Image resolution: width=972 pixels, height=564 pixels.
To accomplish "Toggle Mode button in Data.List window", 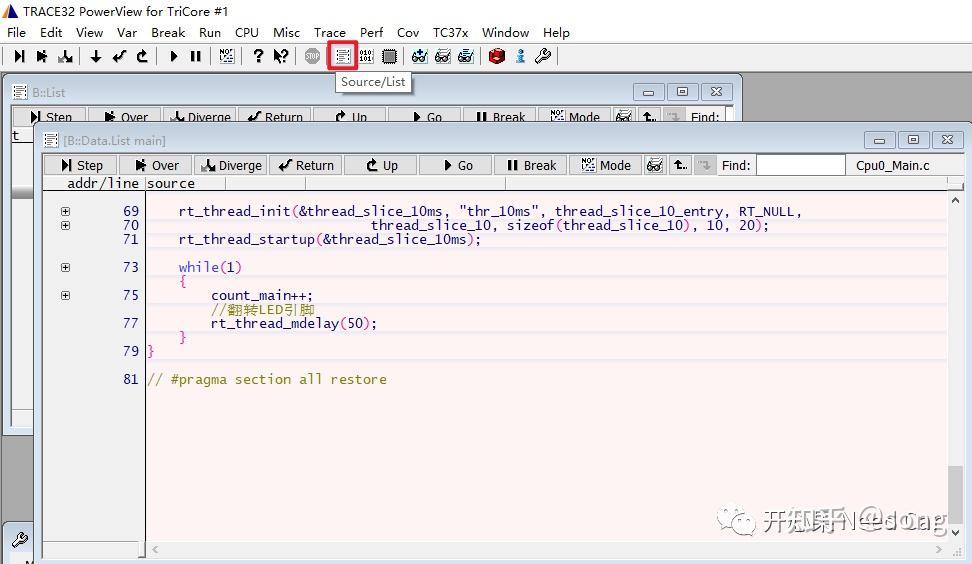I will click(606, 165).
